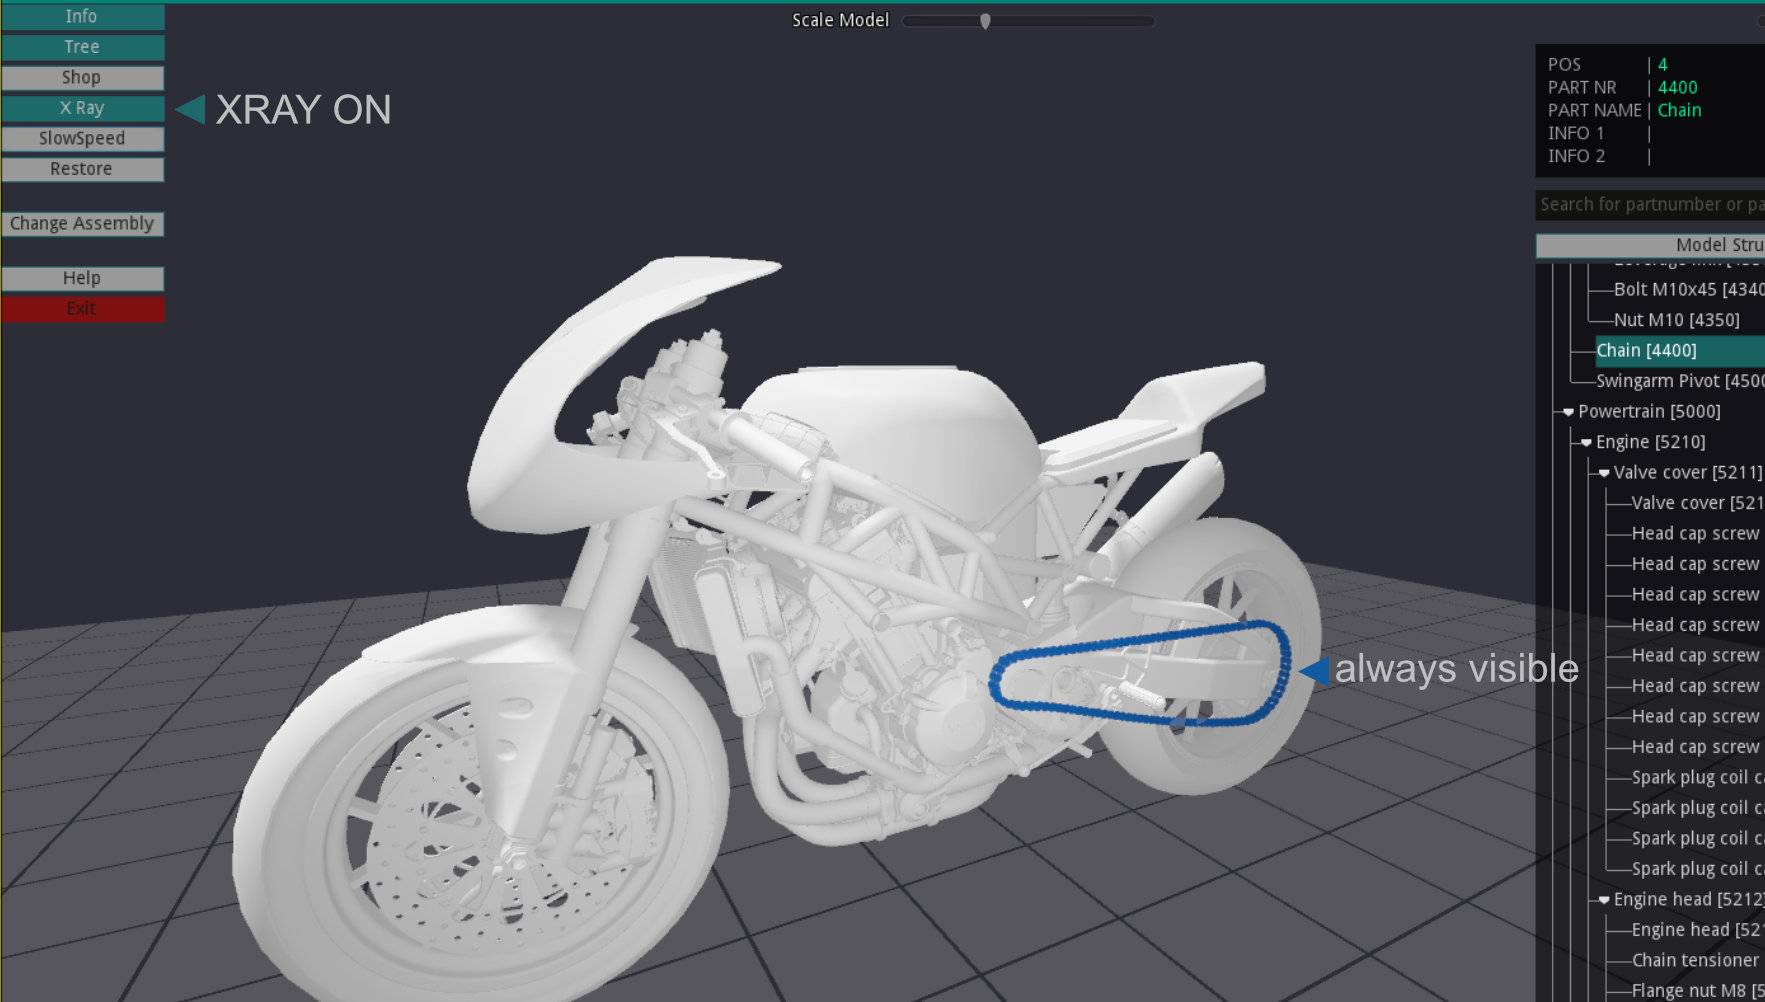Open the Help button
This screenshot has width=1765, height=1002.
click(x=82, y=278)
